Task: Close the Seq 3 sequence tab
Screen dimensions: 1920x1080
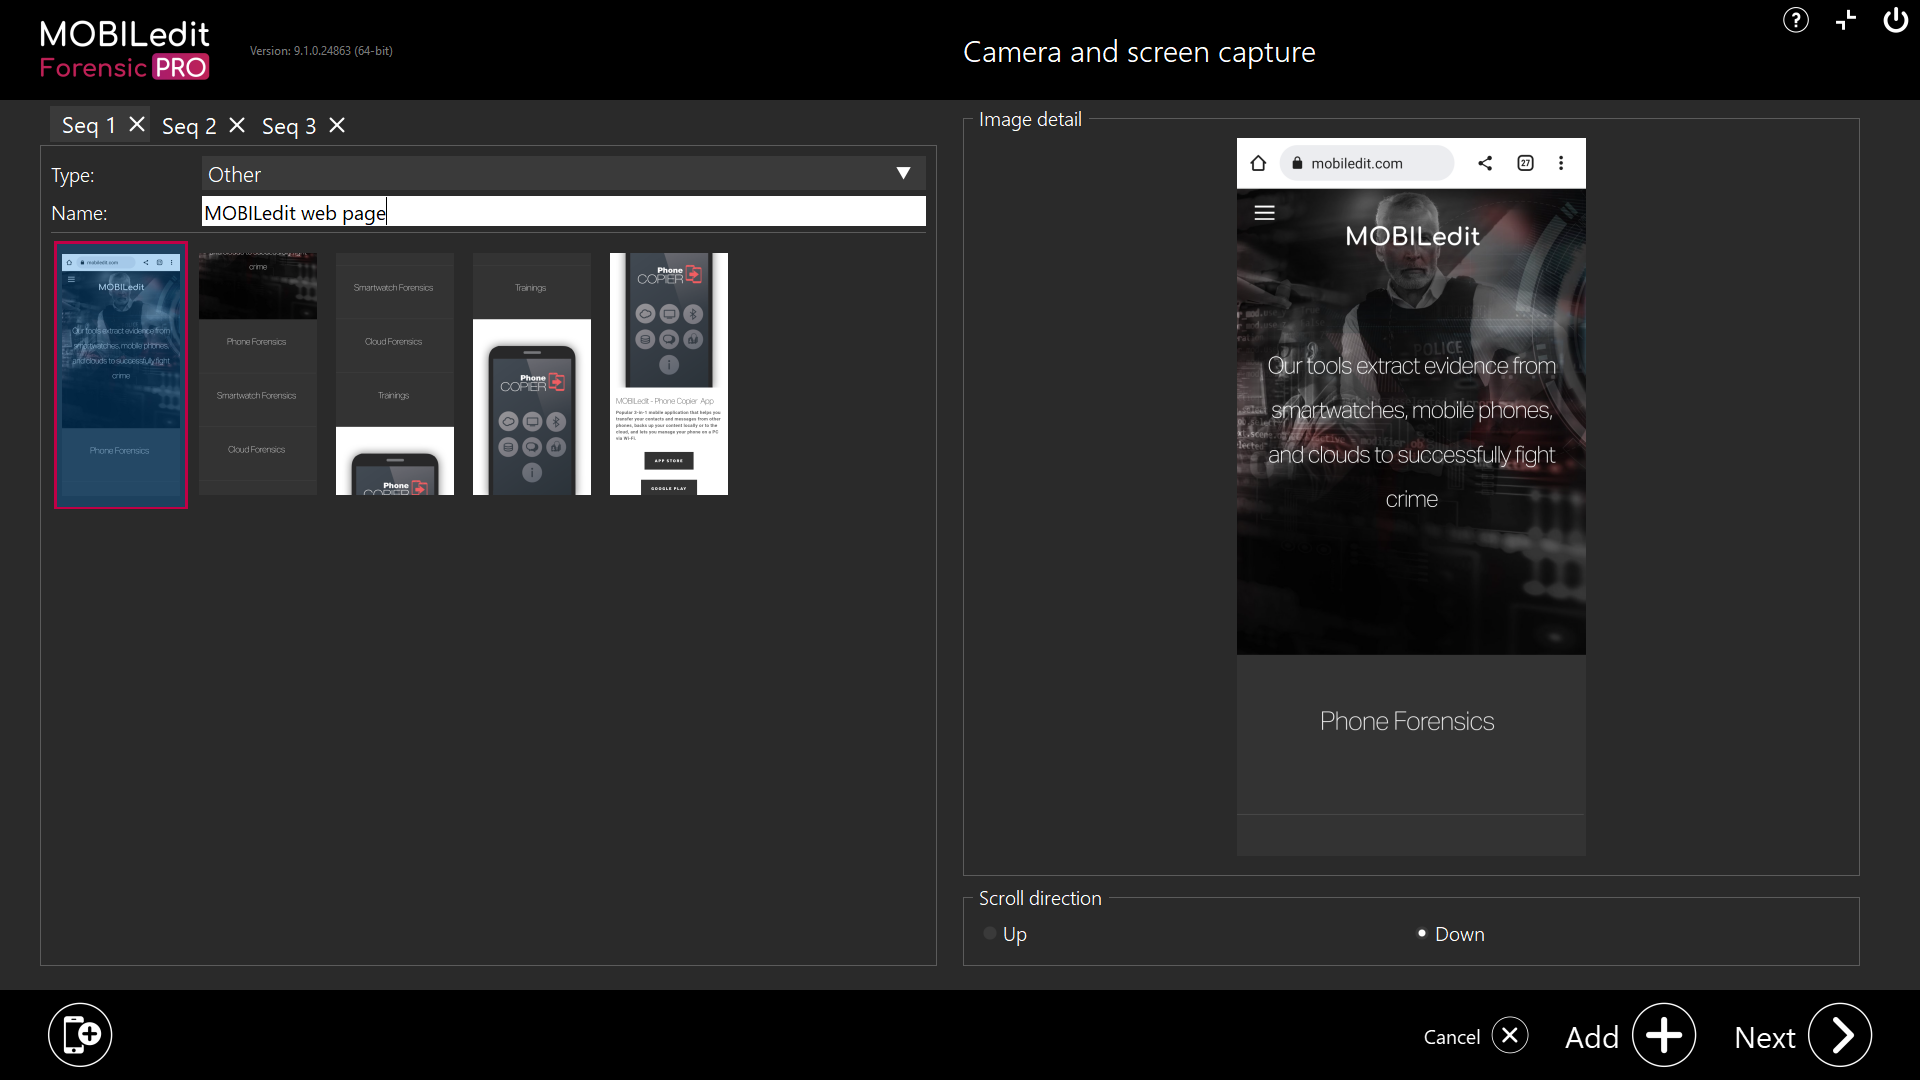Action: [x=337, y=125]
